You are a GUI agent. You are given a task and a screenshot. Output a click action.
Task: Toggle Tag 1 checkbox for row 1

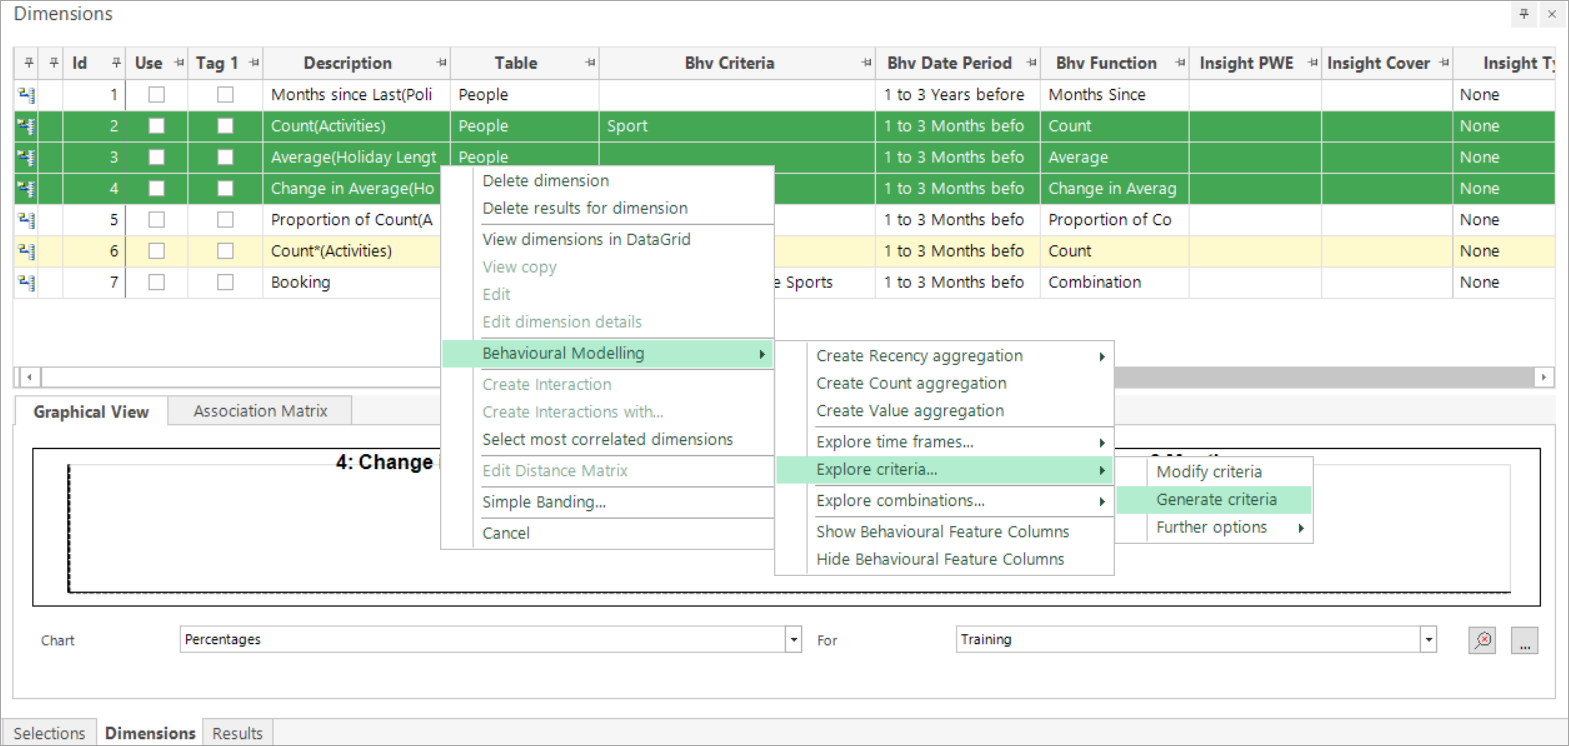[x=225, y=95]
